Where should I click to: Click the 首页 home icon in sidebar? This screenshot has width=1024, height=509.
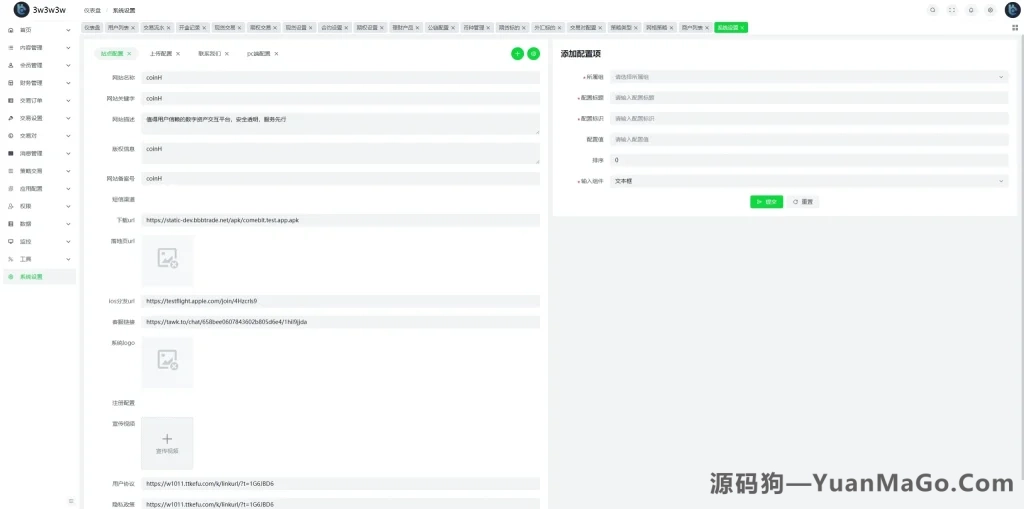tap(10, 30)
